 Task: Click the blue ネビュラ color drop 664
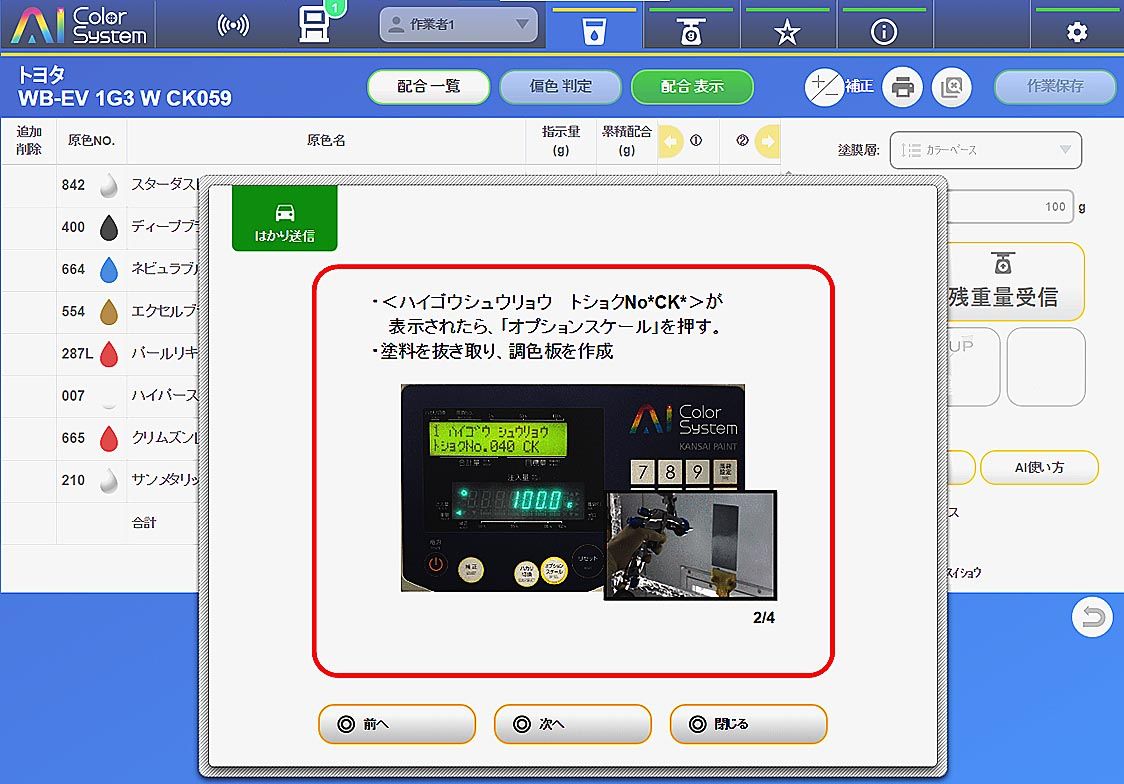(109, 269)
